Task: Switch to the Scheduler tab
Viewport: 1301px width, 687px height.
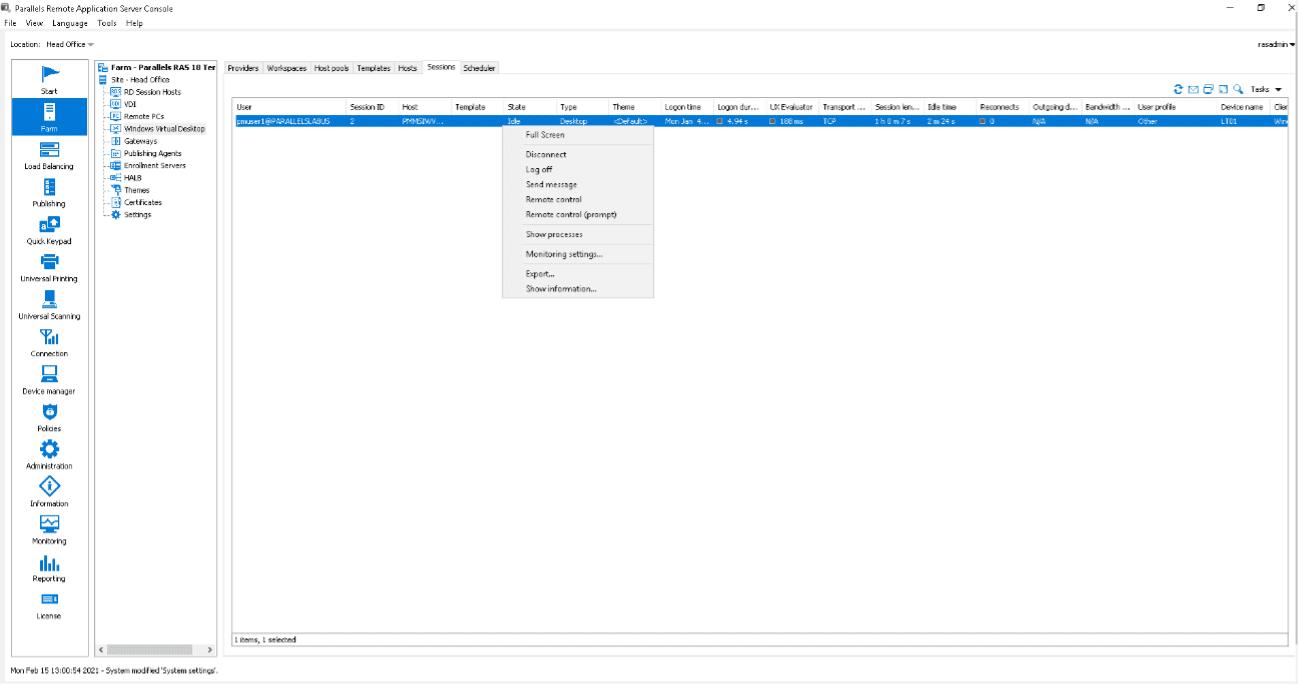Action: pos(479,68)
